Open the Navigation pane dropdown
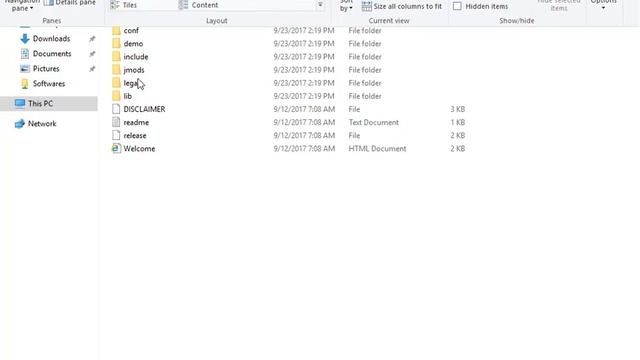The height and width of the screenshot is (360, 640). [x=22, y=6]
